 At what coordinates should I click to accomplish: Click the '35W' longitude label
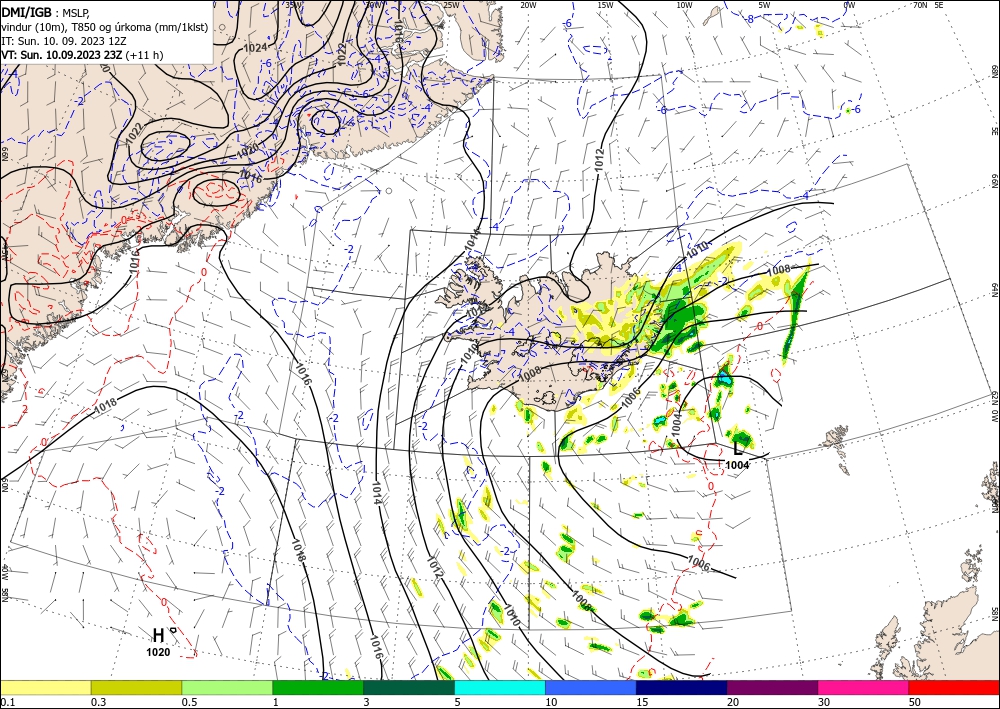pyautogui.click(x=293, y=4)
